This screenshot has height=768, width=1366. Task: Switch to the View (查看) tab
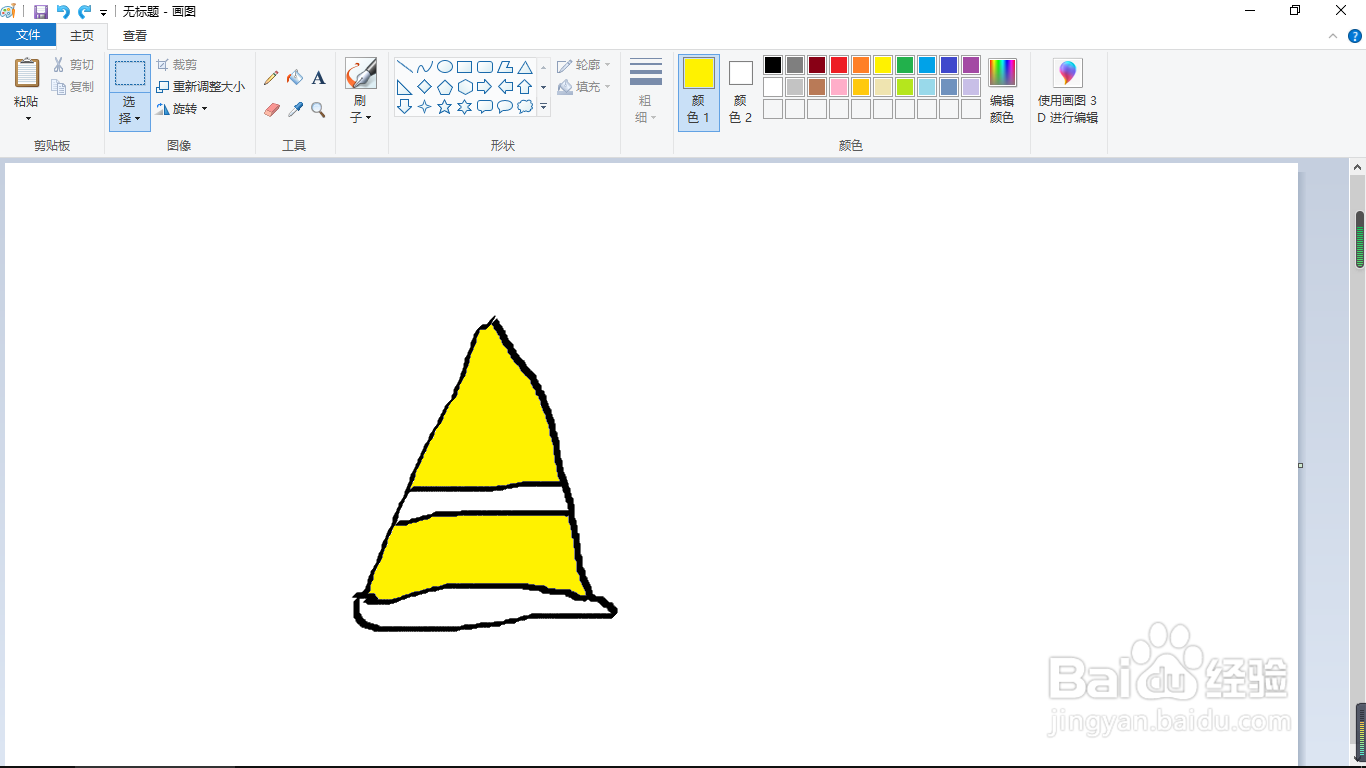[135, 35]
